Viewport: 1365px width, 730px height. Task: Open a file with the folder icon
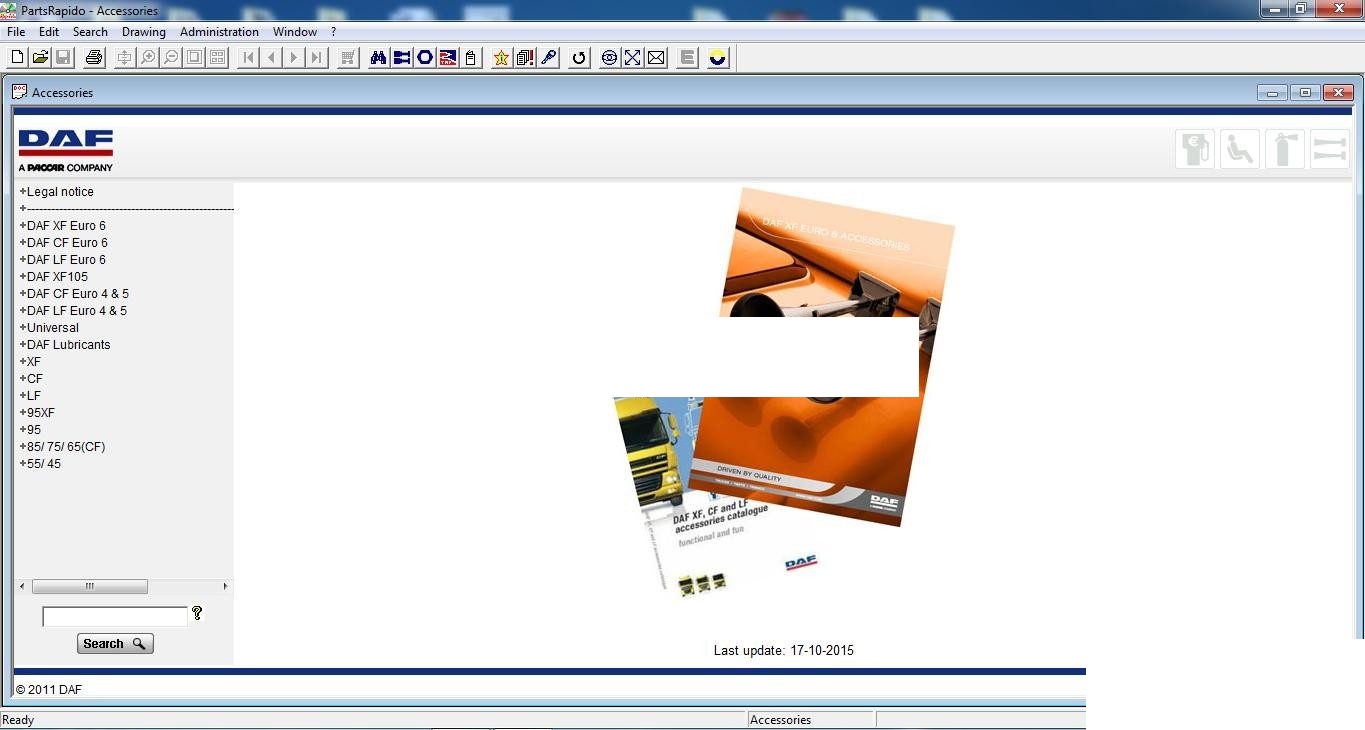click(x=40, y=58)
